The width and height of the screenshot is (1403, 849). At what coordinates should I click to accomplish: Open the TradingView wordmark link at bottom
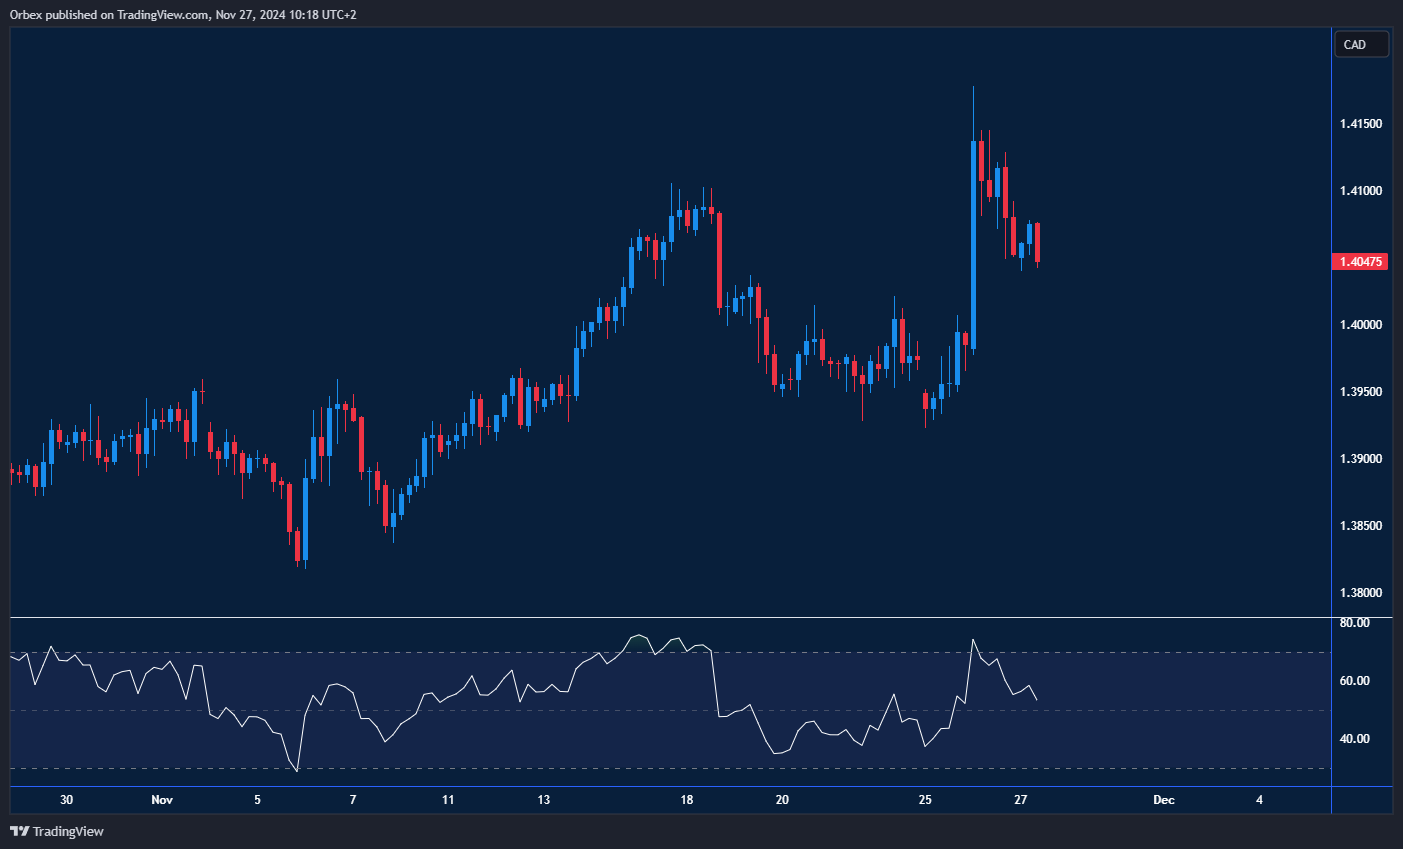[x=68, y=831]
